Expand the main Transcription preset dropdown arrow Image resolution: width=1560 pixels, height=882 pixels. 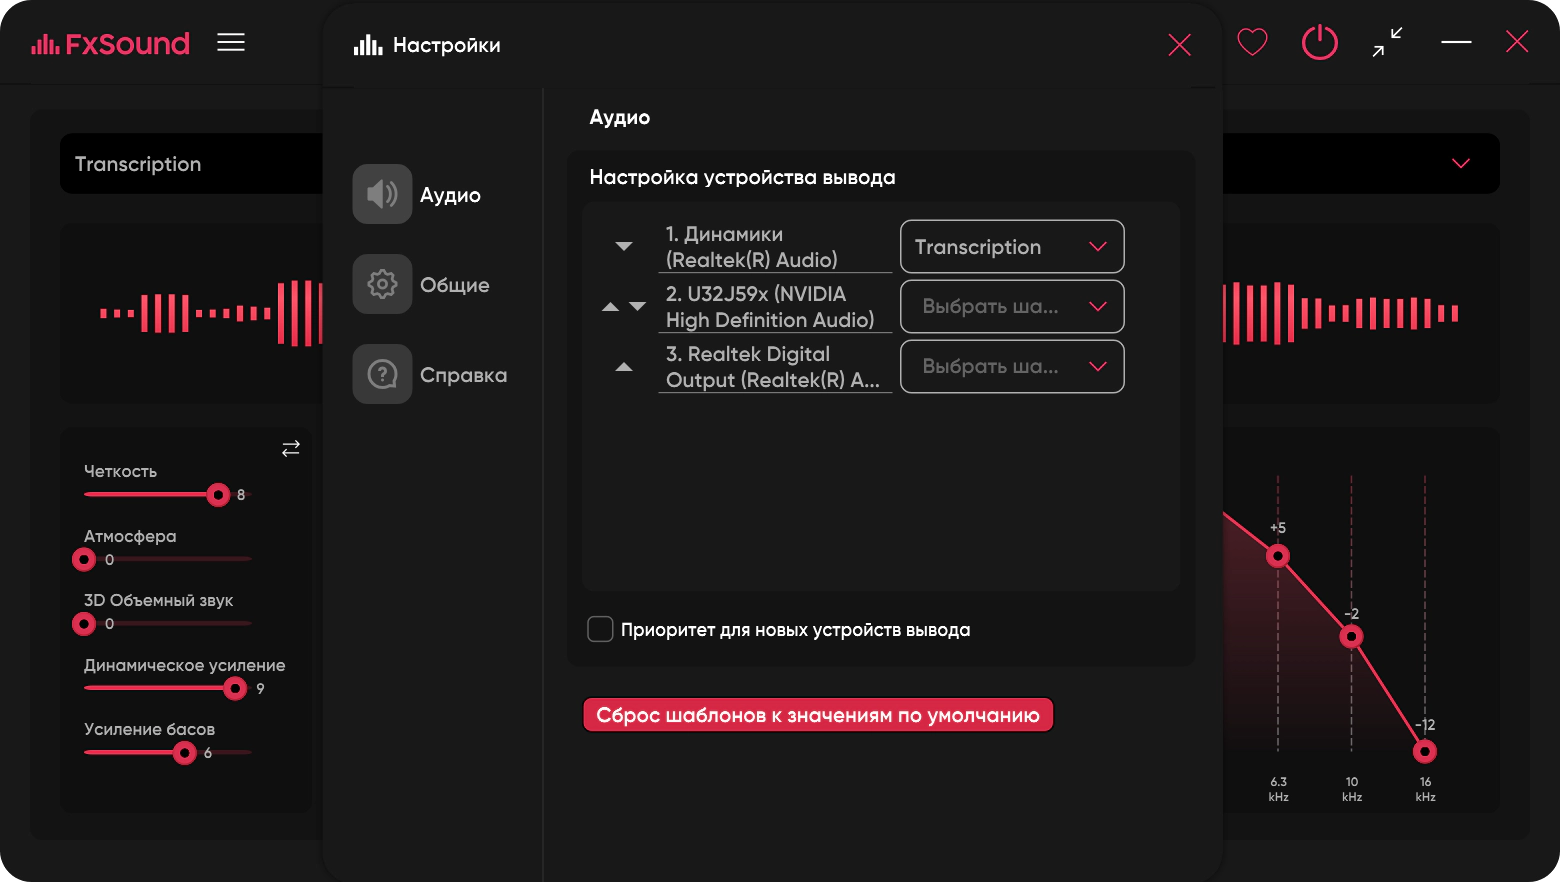pos(1461,163)
